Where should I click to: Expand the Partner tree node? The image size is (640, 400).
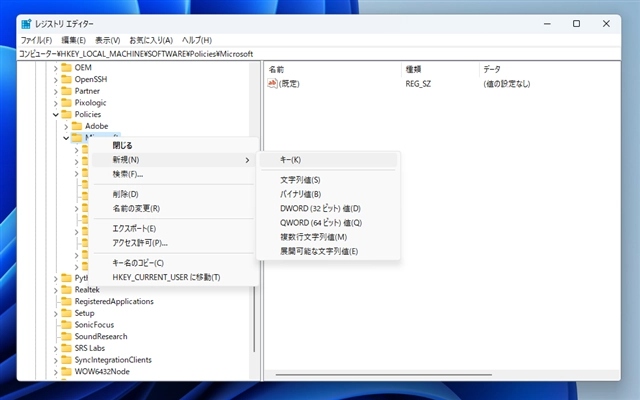56,92
